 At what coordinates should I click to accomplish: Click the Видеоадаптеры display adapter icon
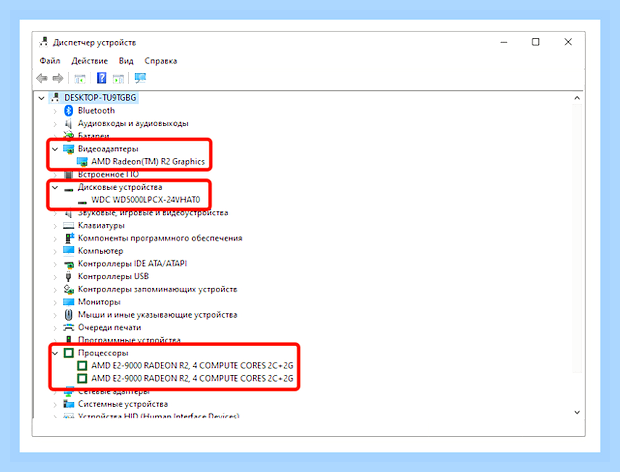[x=68, y=149]
